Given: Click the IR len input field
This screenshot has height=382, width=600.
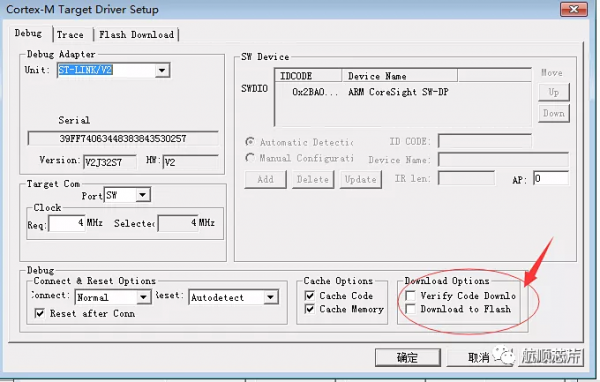Looking at the screenshot, I should (x=466, y=178).
